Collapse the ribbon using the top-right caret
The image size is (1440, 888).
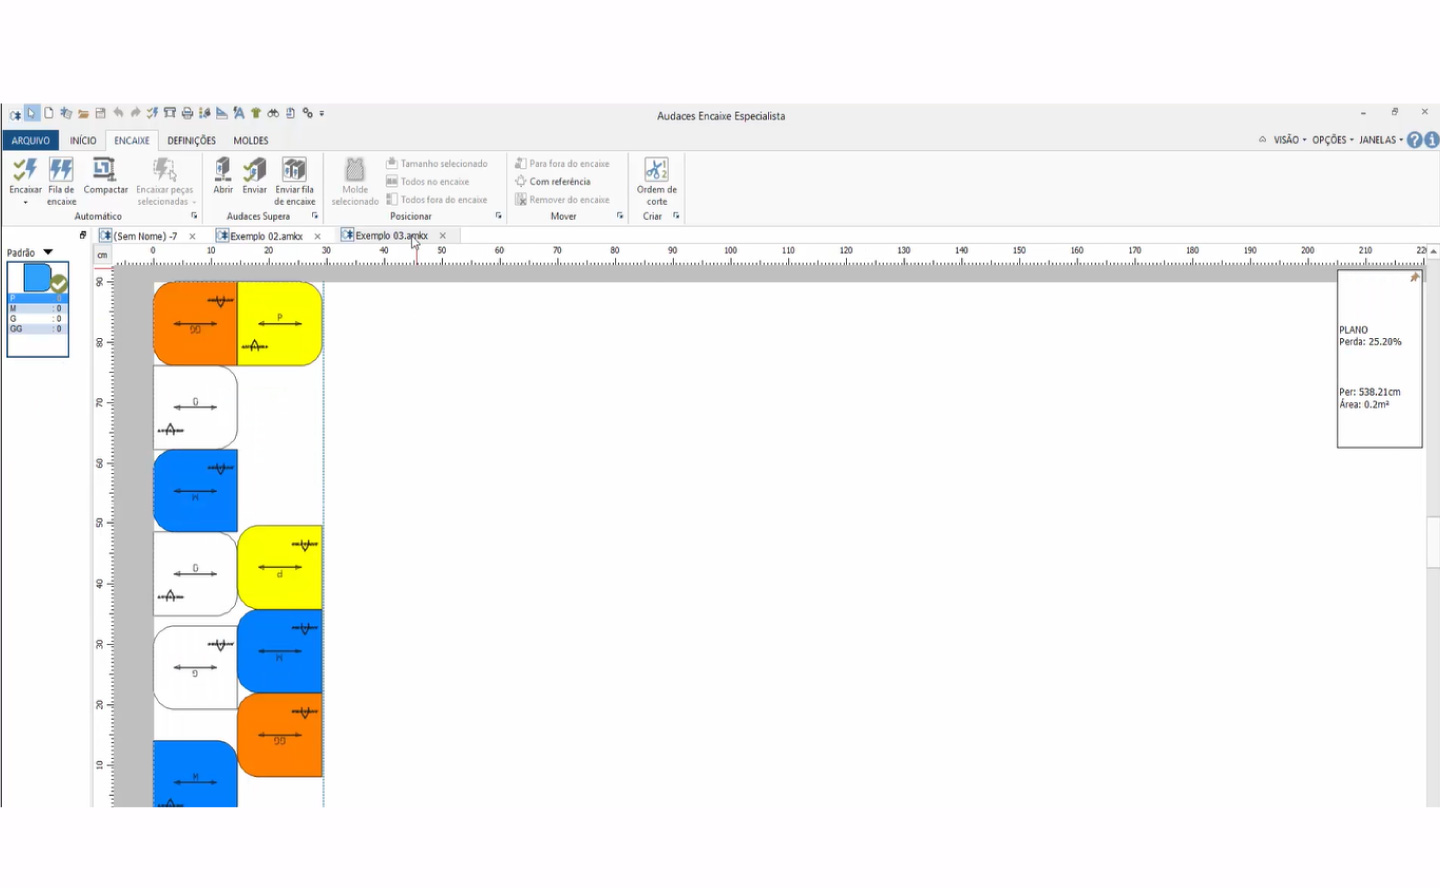coord(1262,140)
